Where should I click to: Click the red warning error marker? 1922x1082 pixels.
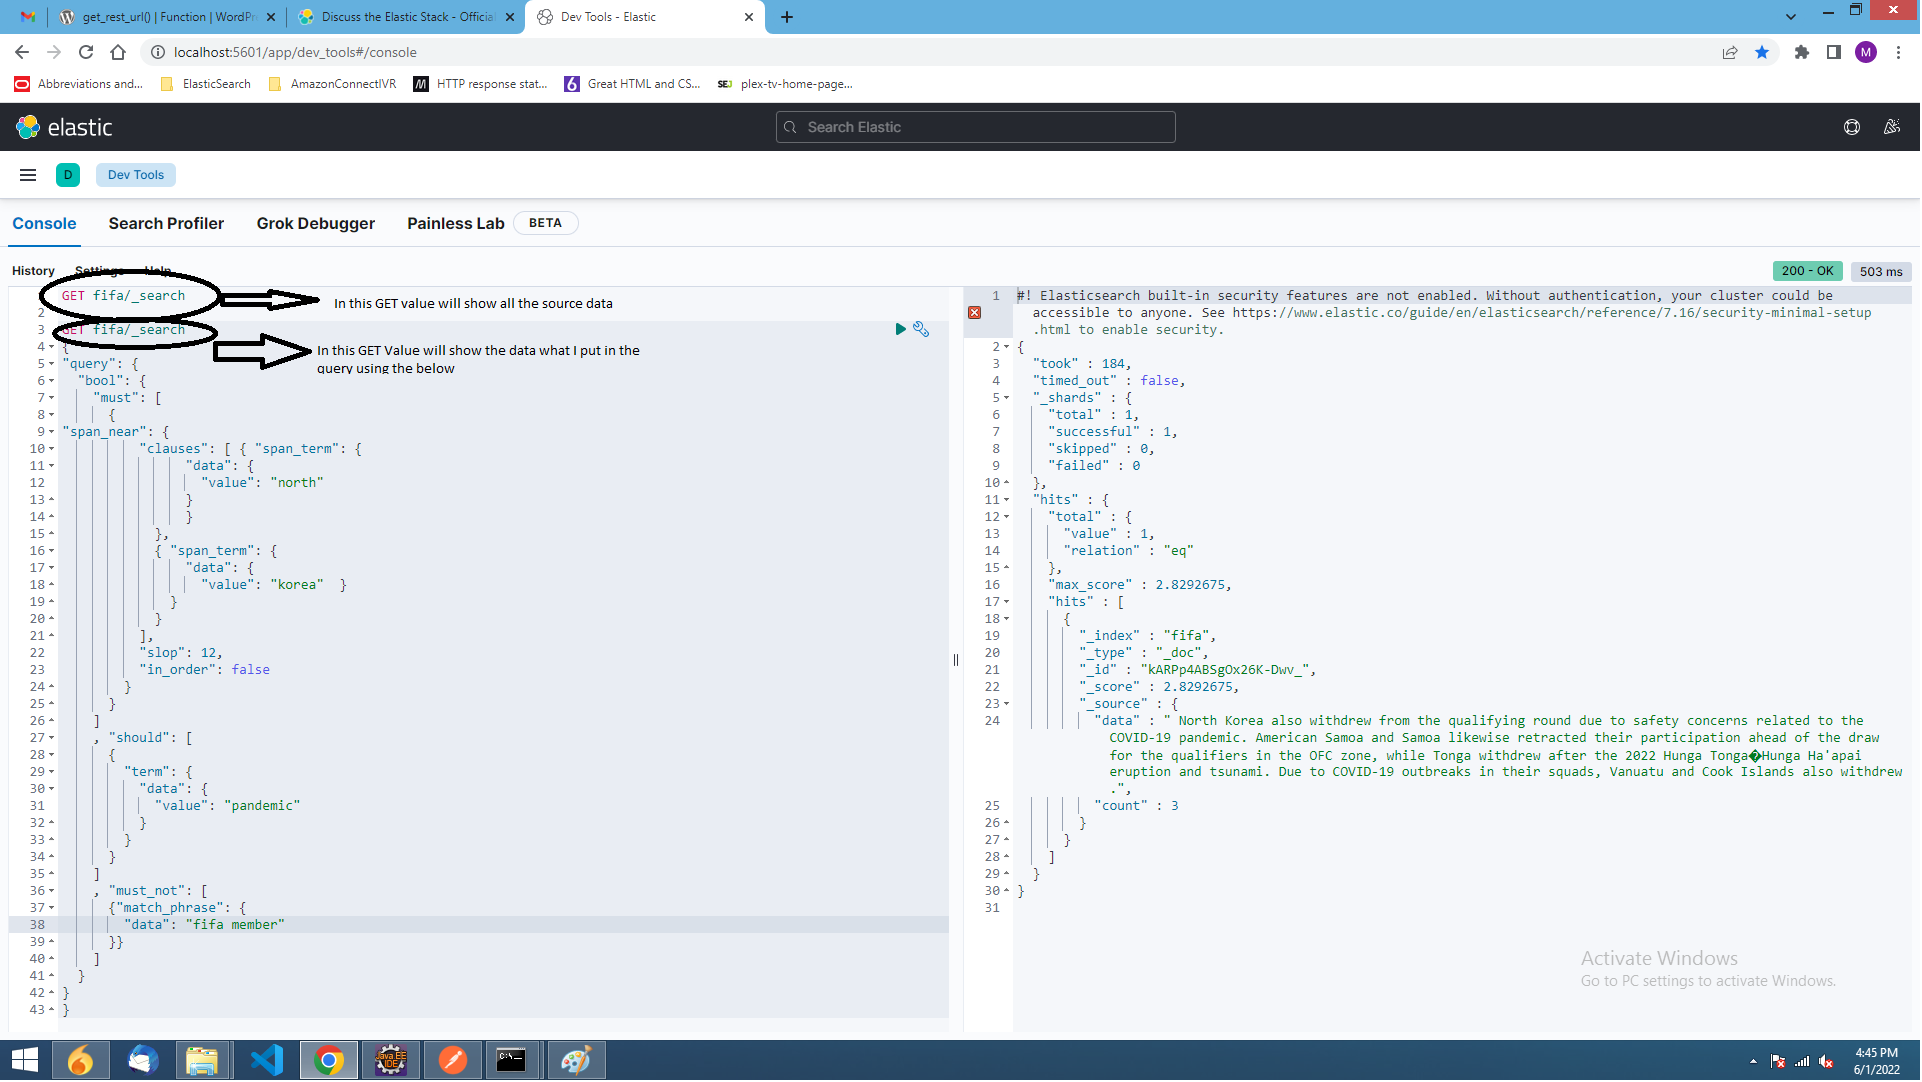click(x=975, y=313)
